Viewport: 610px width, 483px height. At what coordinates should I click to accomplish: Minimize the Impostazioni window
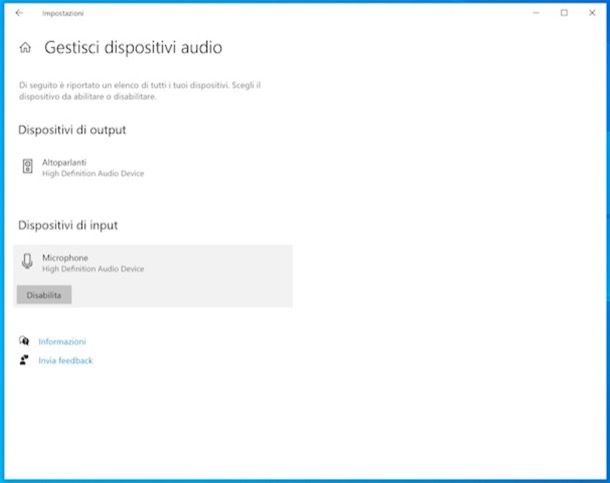(536, 13)
